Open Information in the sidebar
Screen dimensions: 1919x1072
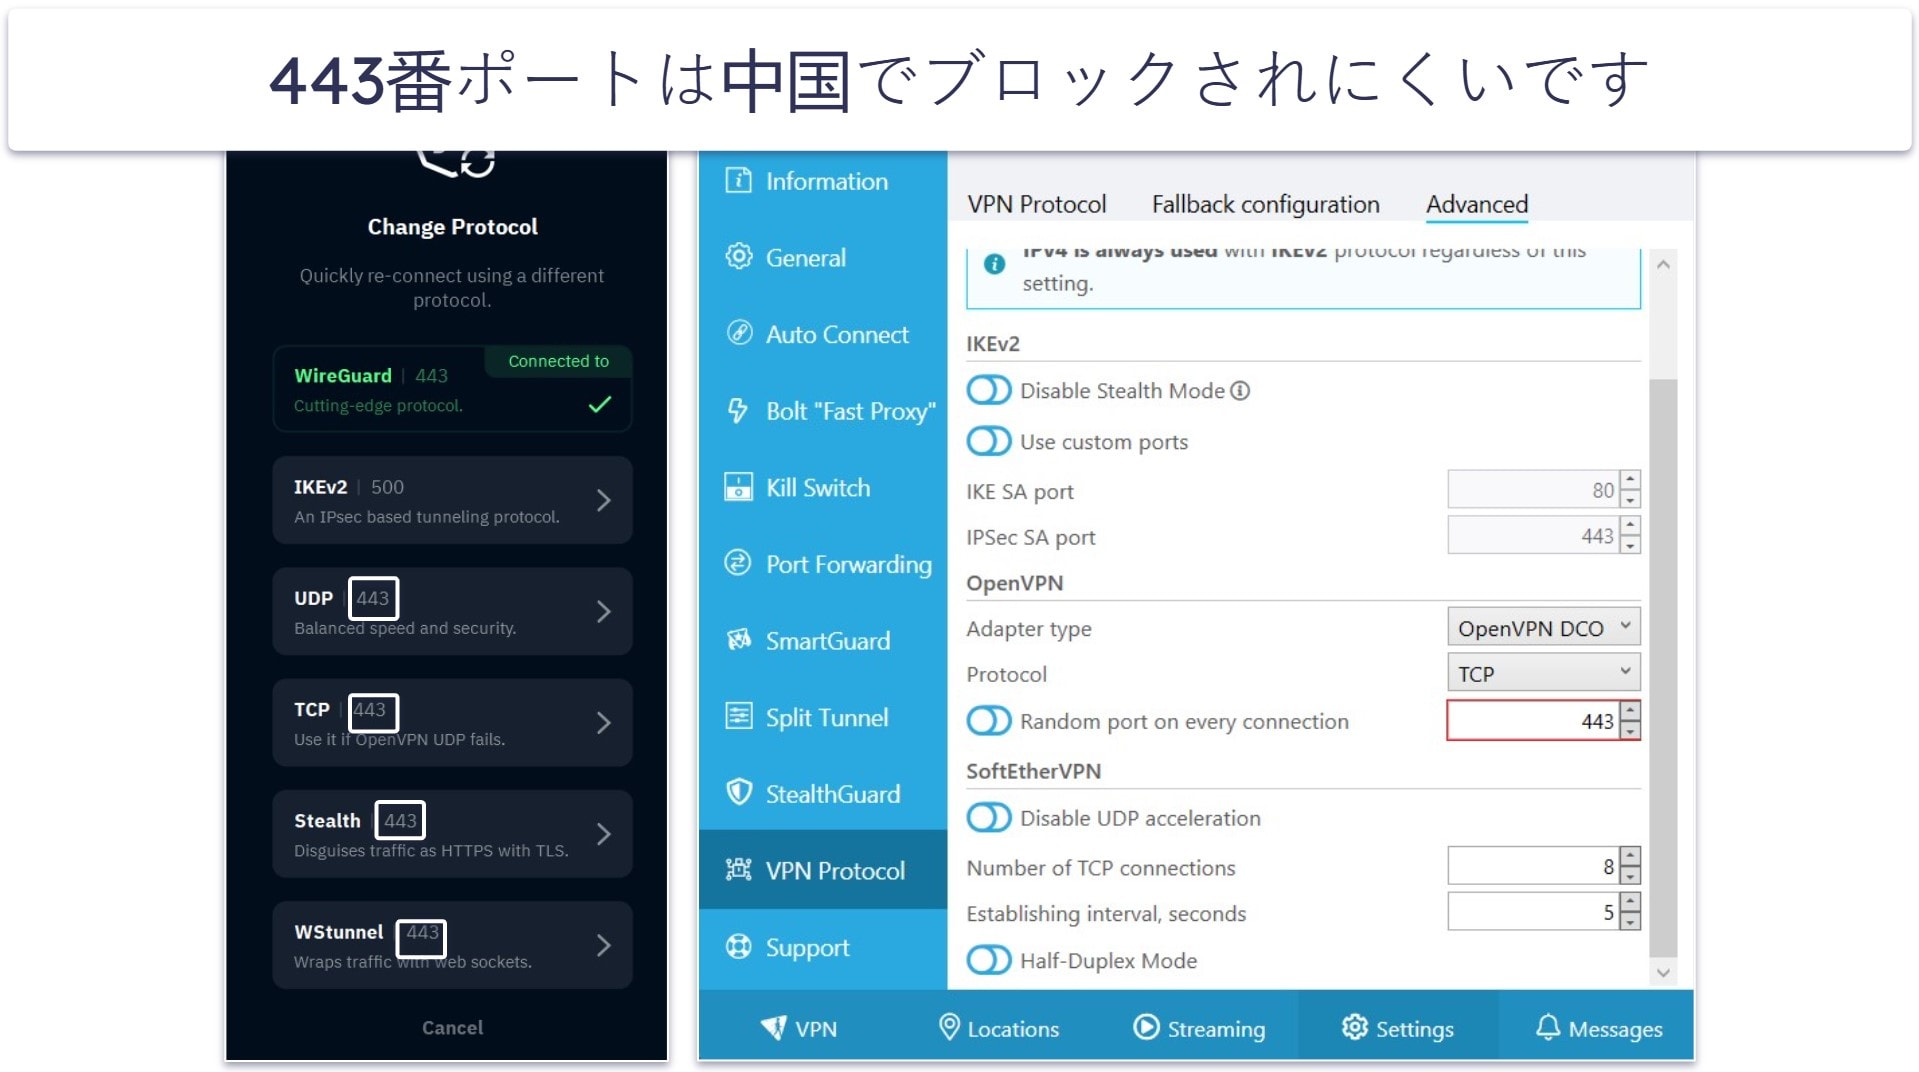822,181
